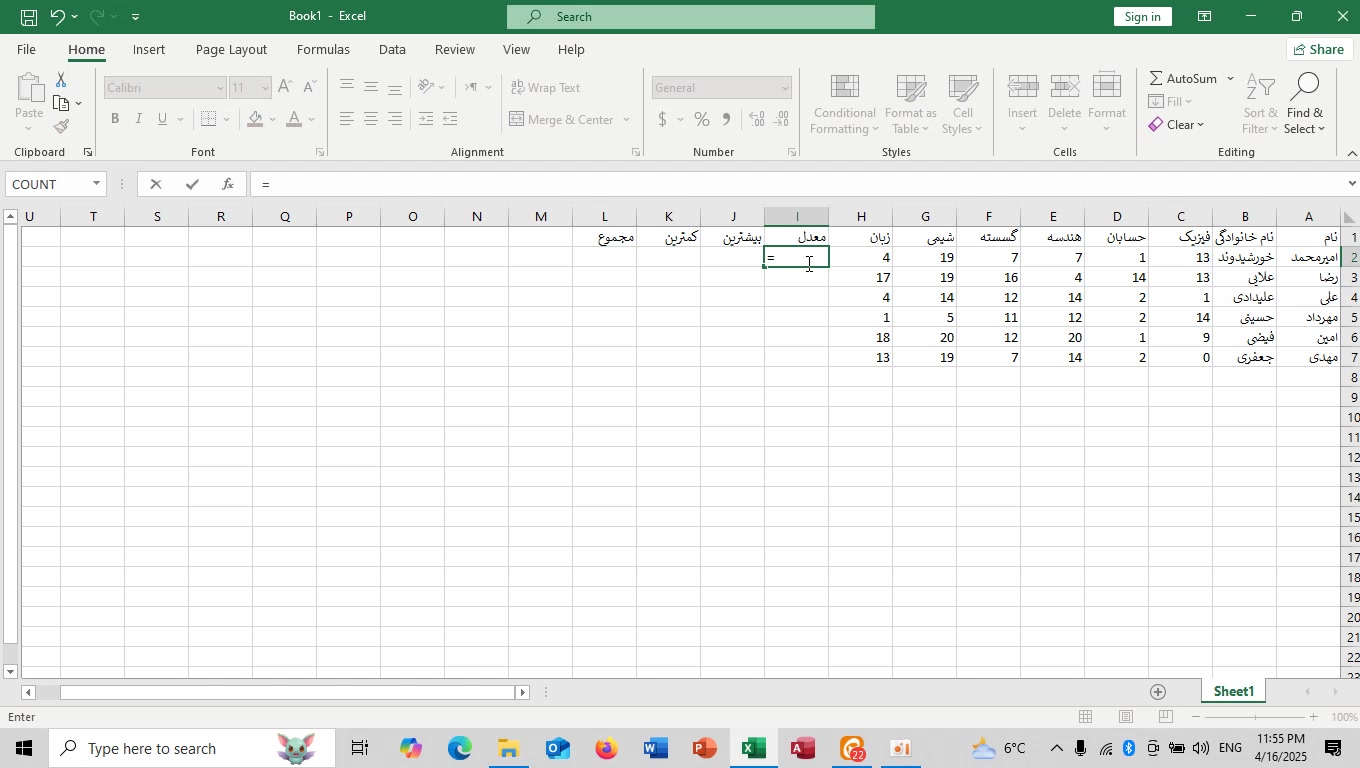Switch to the Review tab
Screen dimensions: 1360x768
tap(455, 49)
